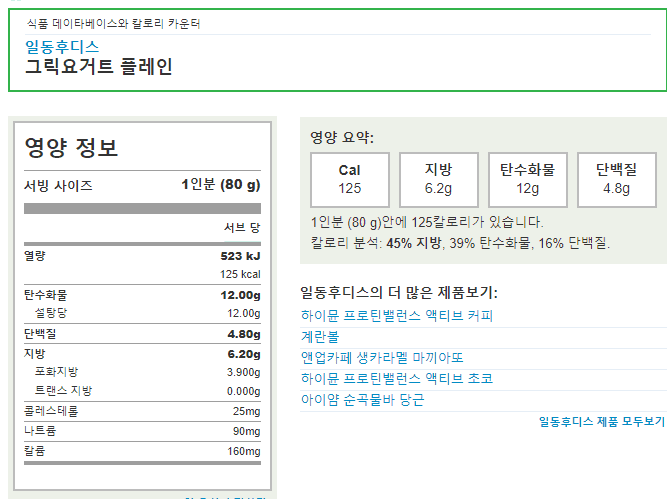The image size is (667, 499).
Task: Click the 탄수화물 label in nutrition table
Action: coord(46,295)
